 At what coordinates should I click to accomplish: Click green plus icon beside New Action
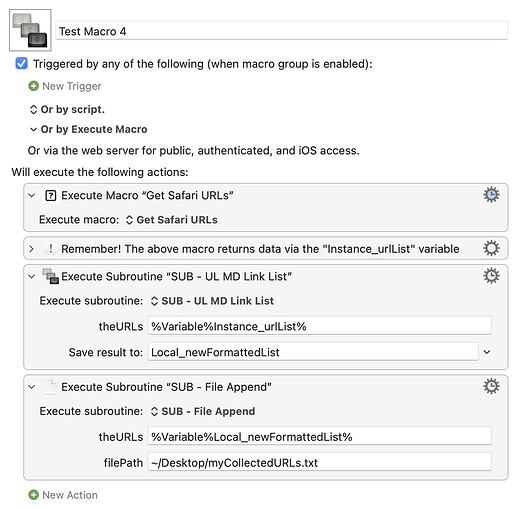point(33,495)
